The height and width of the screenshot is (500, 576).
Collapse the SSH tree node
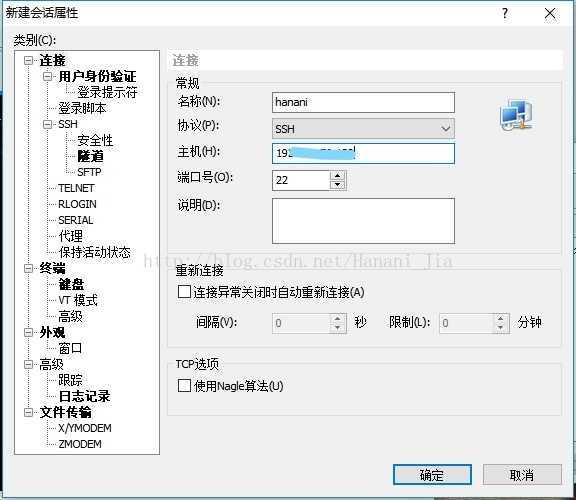(47, 124)
